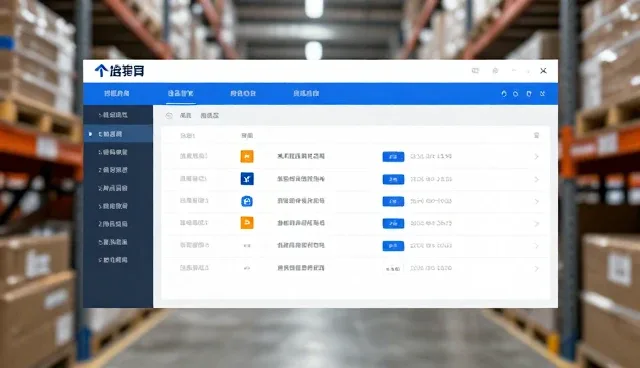
Task: Click the gray date value in the first row
Action: 431,156
